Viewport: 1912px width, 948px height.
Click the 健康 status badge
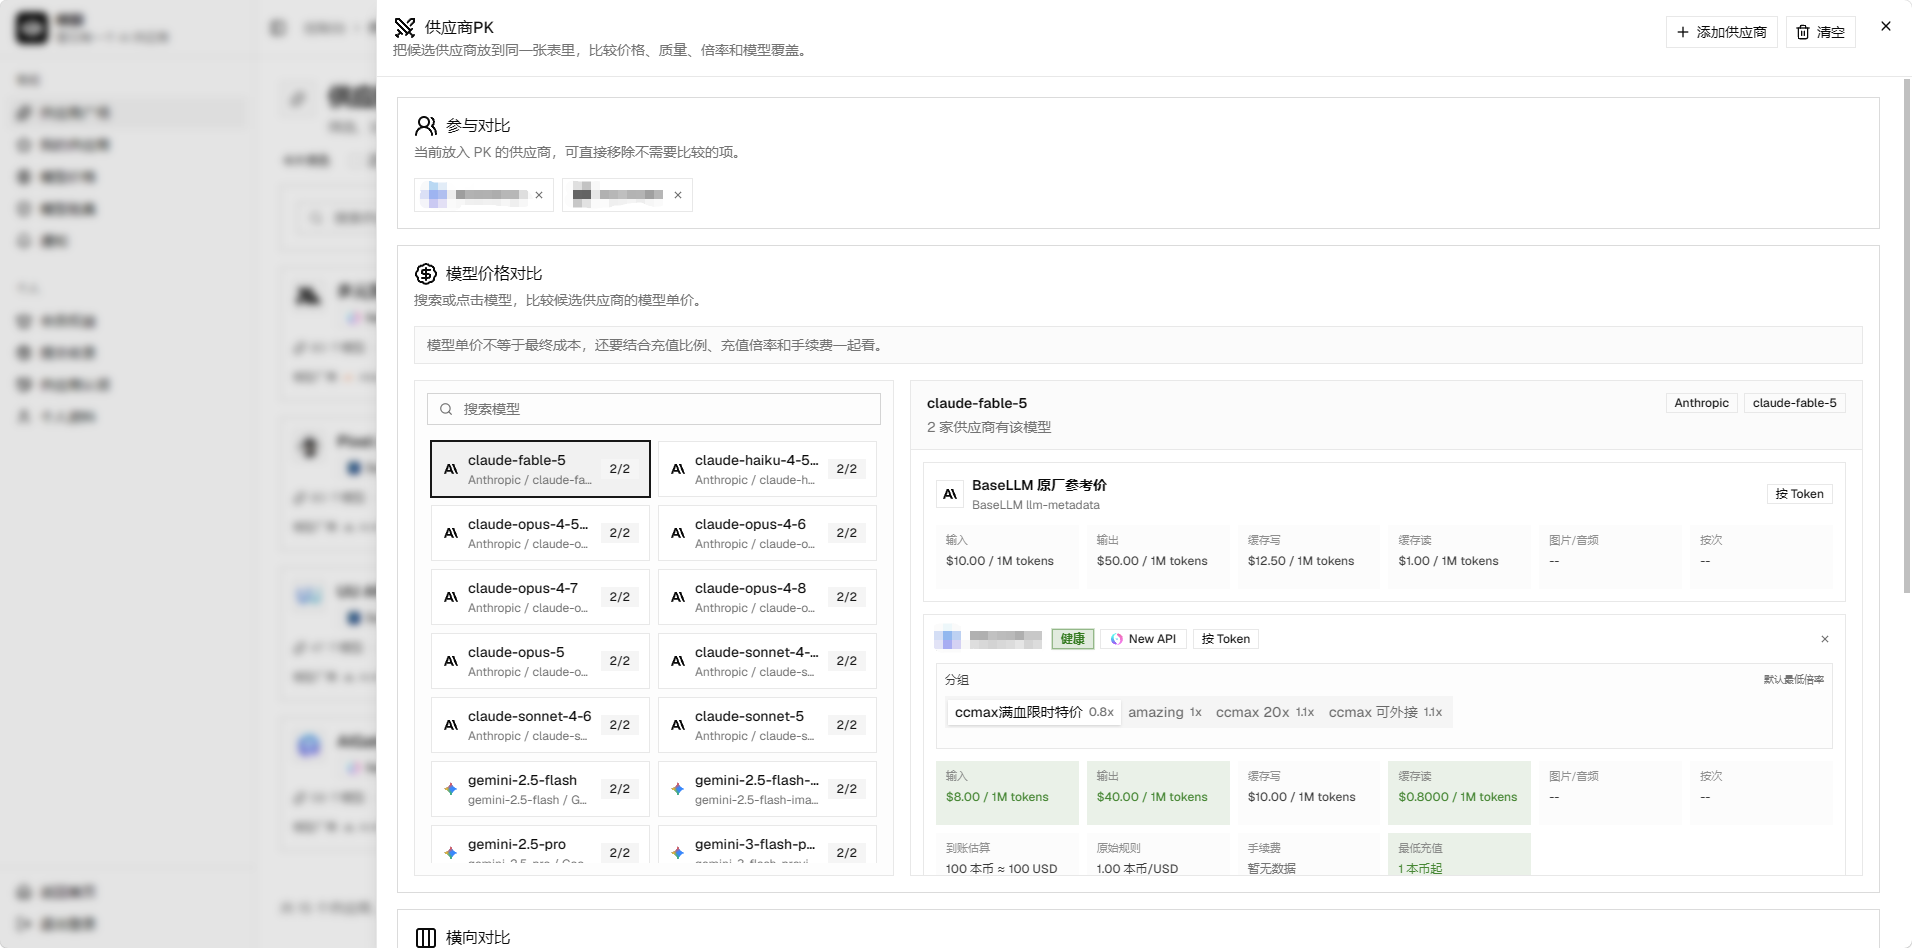point(1073,639)
